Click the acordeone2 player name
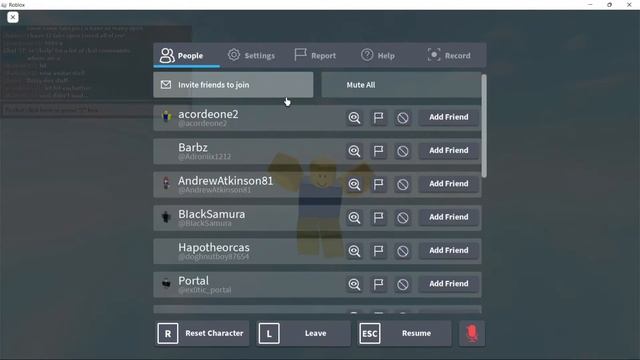 coord(208,114)
